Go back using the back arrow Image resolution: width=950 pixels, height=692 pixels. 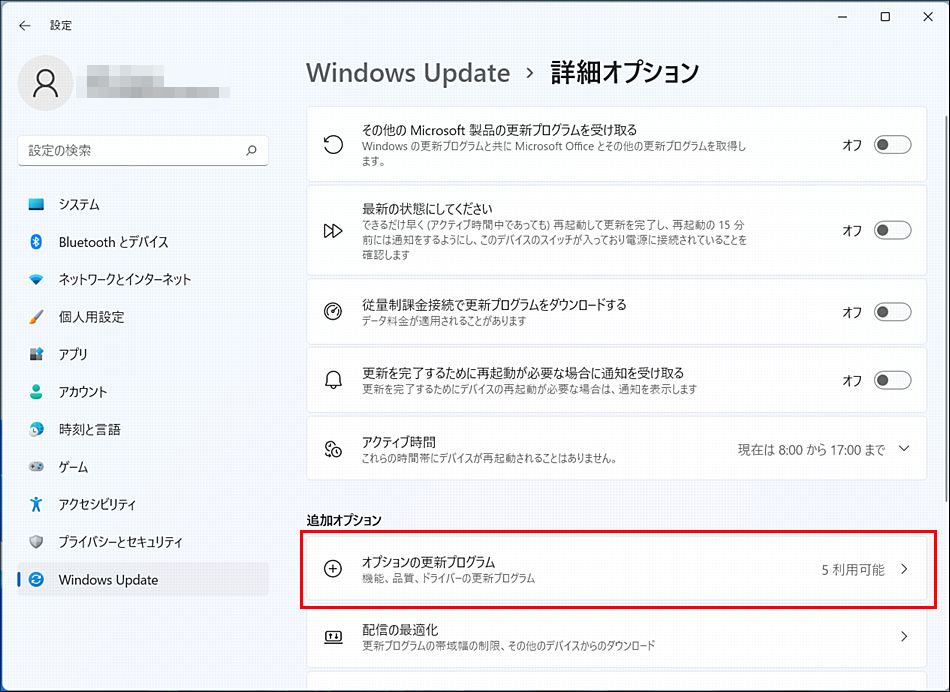click(x=24, y=25)
